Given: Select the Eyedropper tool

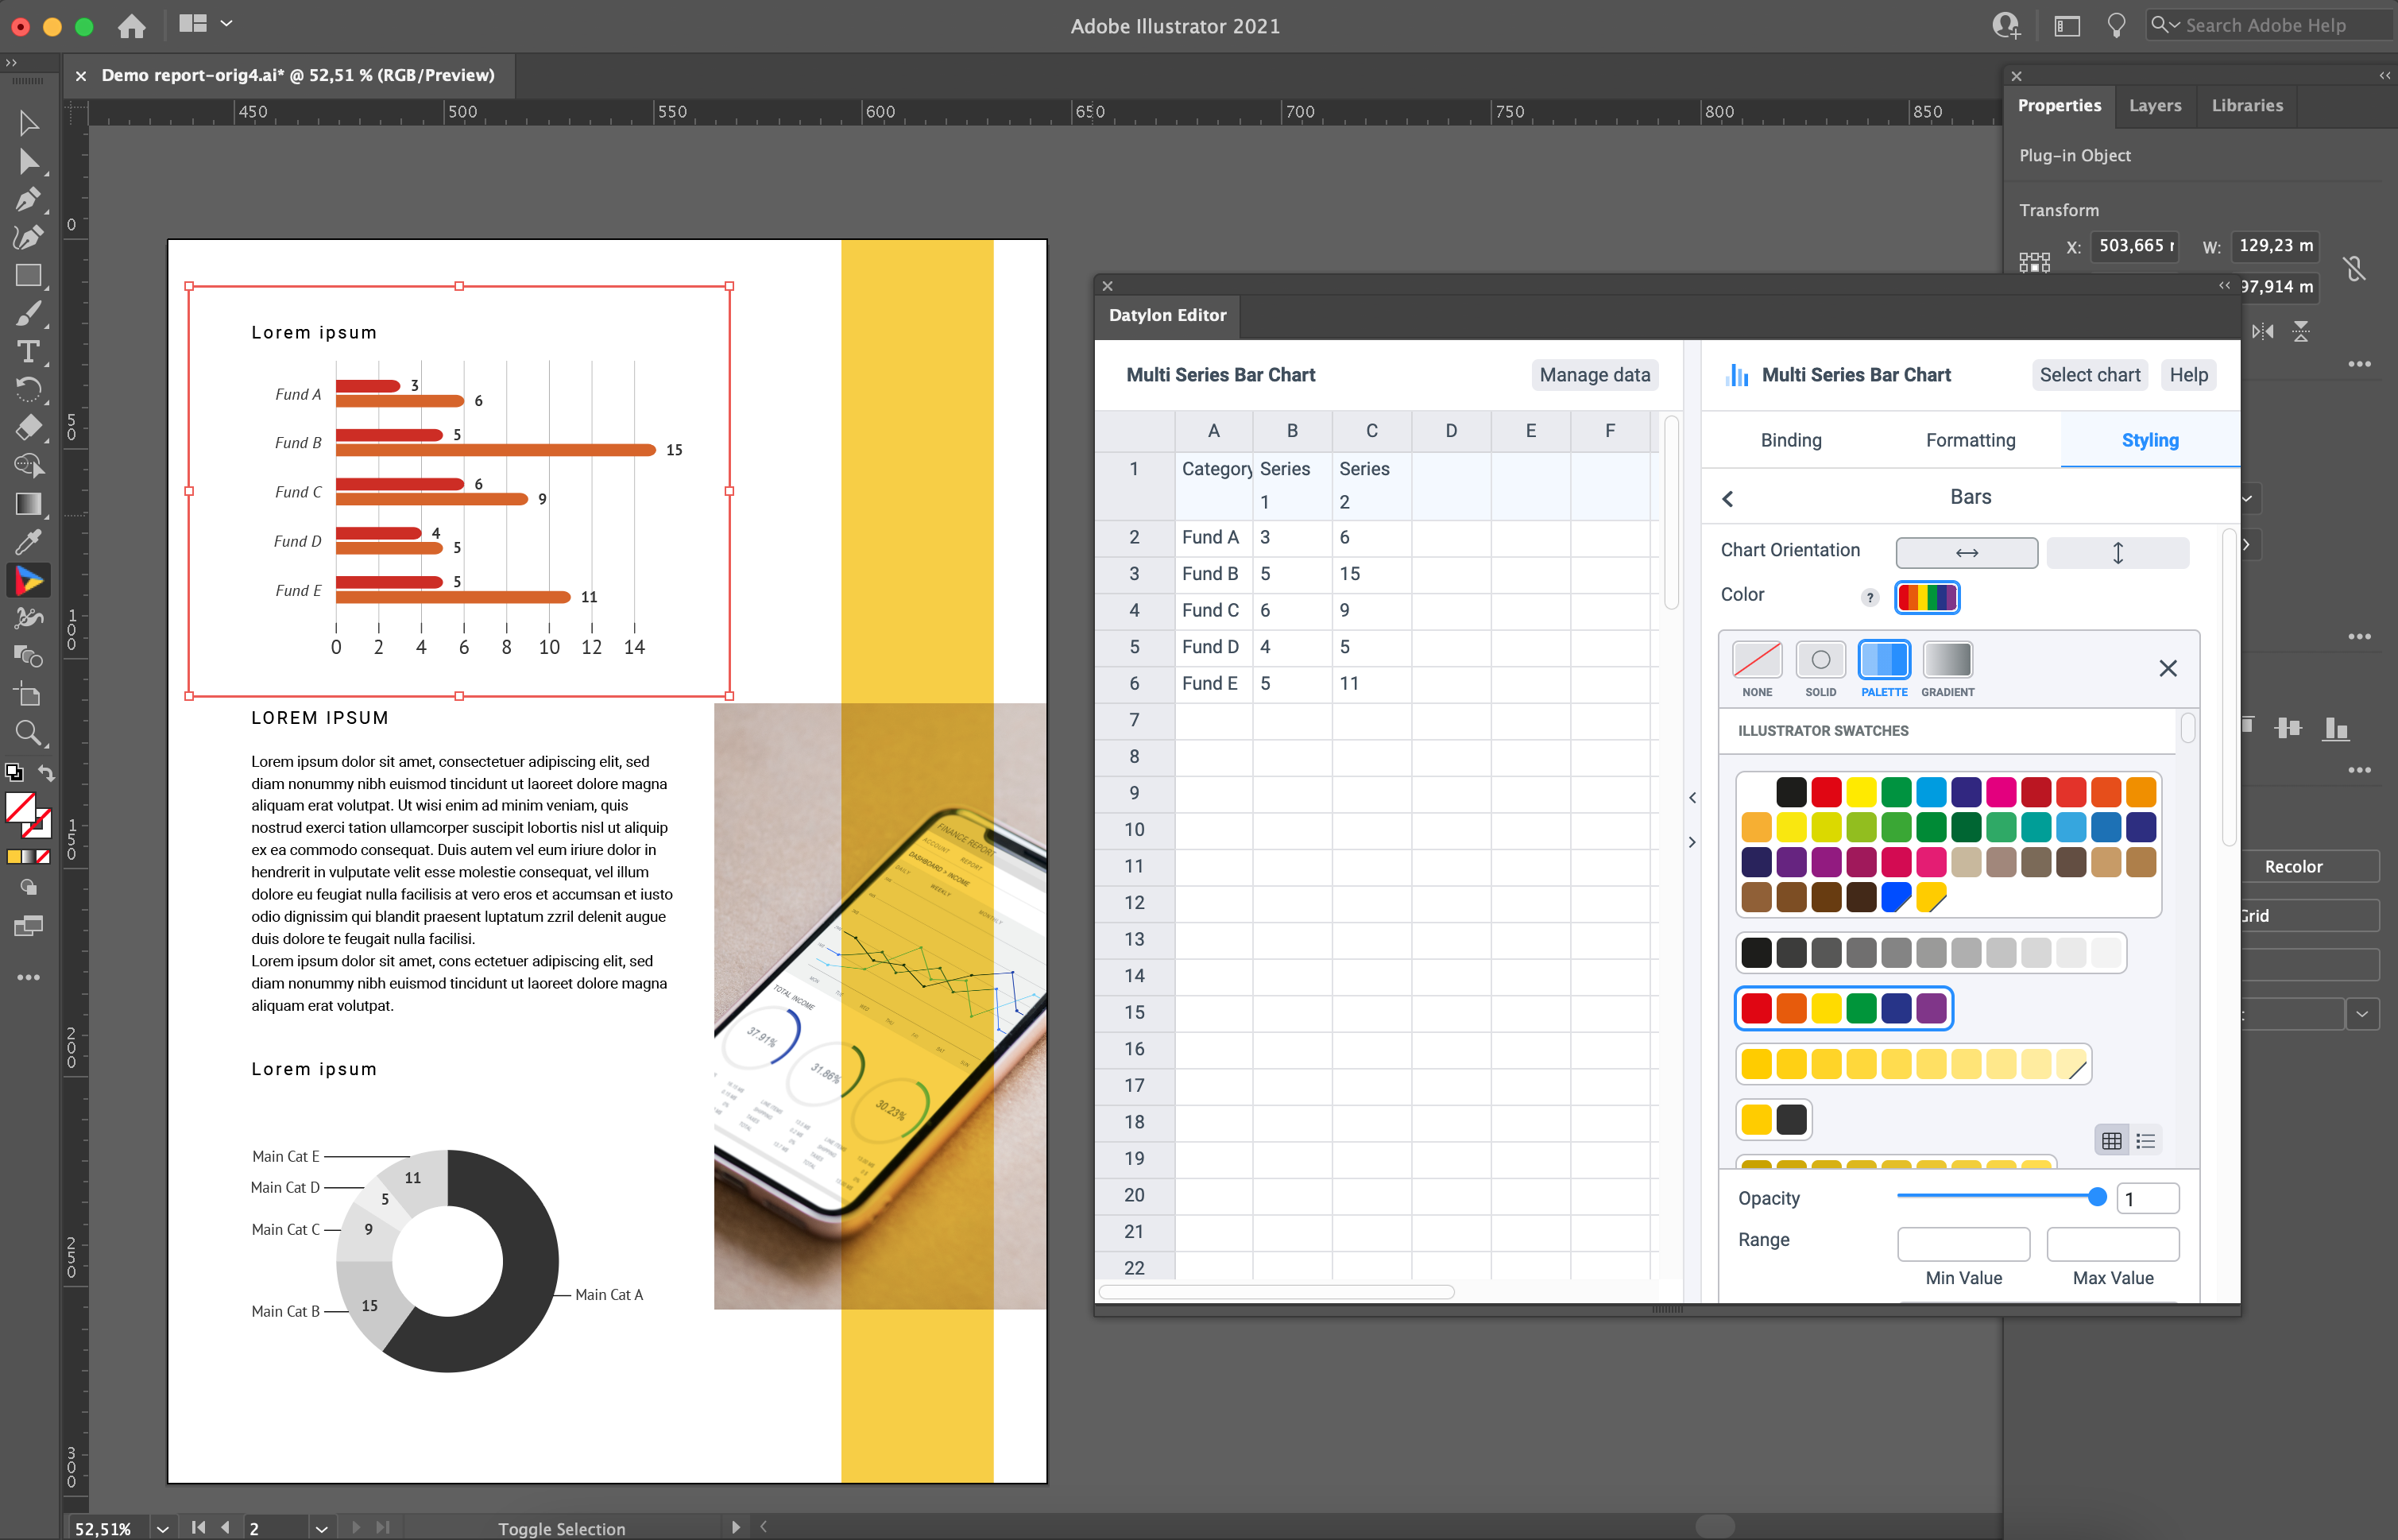Looking at the screenshot, I should click(x=28, y=542).
